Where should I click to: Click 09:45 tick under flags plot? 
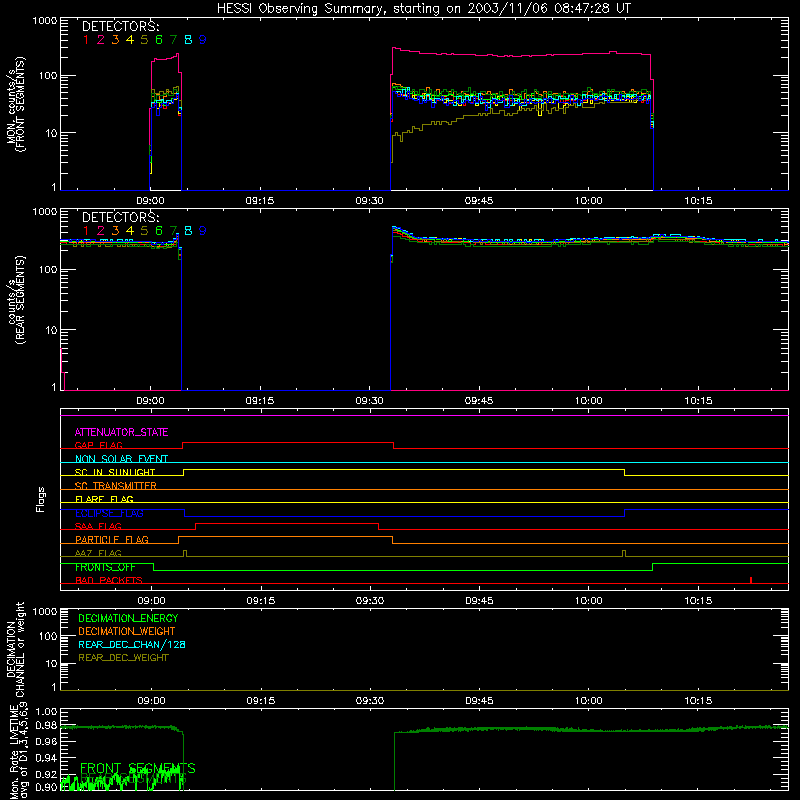479,601
